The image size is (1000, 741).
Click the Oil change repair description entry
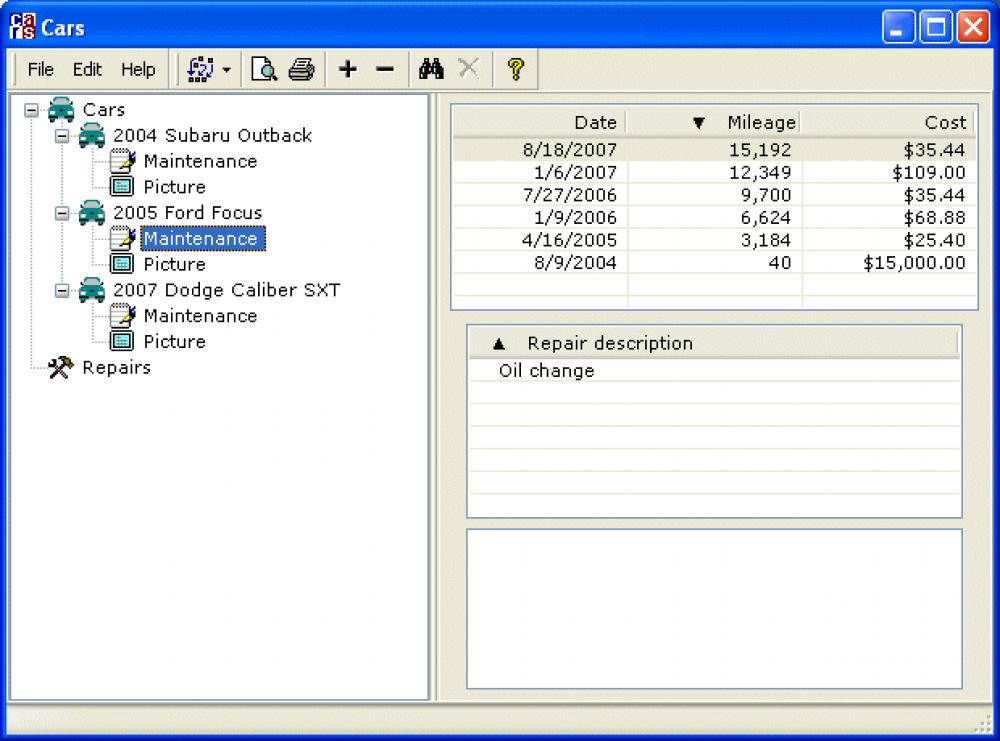coord(545,370)
